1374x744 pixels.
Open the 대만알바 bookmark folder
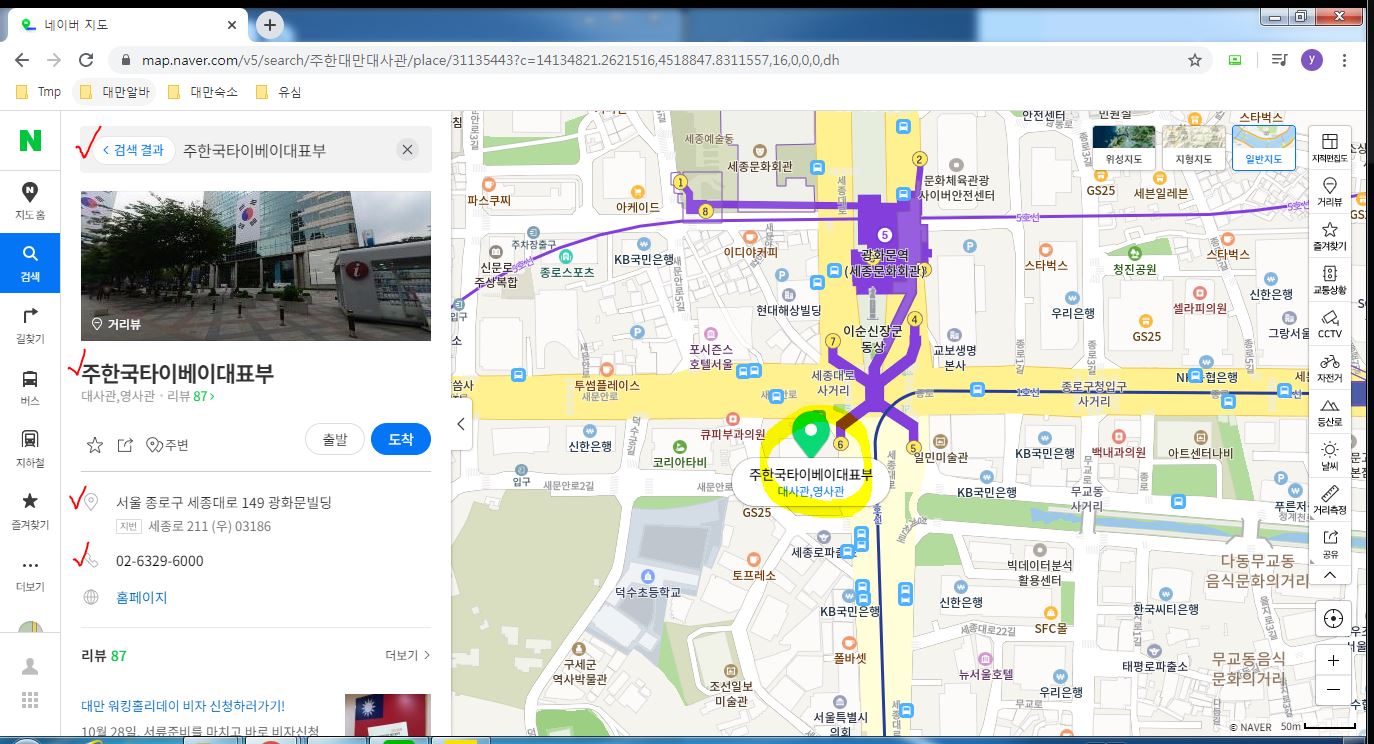[114, 92]
